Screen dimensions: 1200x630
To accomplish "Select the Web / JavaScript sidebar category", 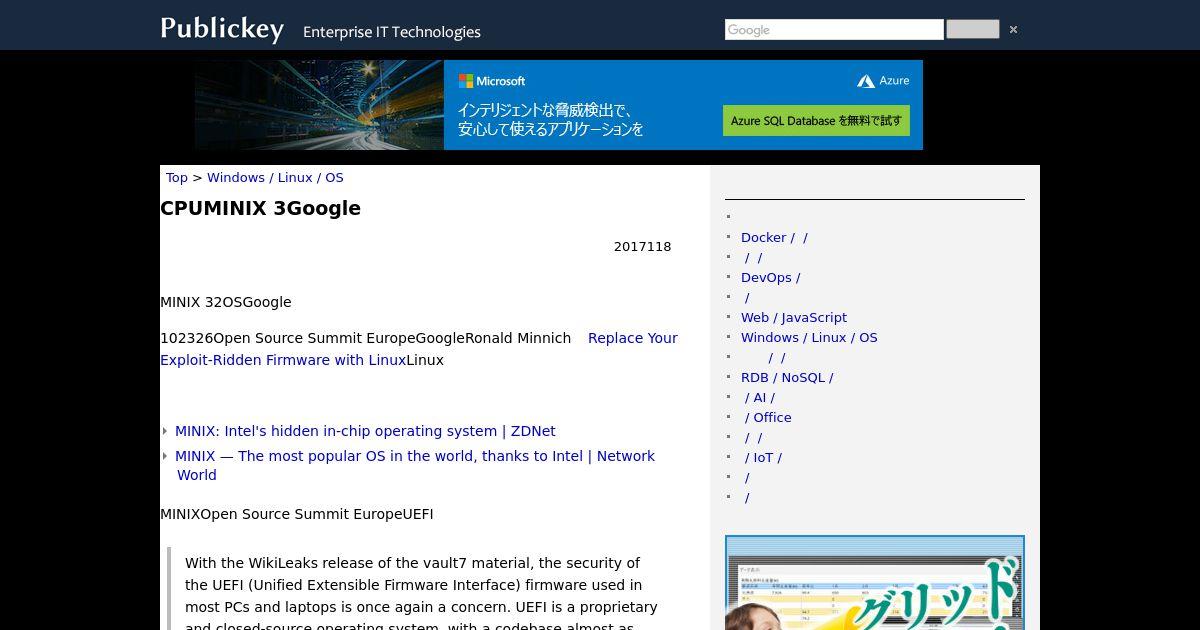I will (794, 317).
